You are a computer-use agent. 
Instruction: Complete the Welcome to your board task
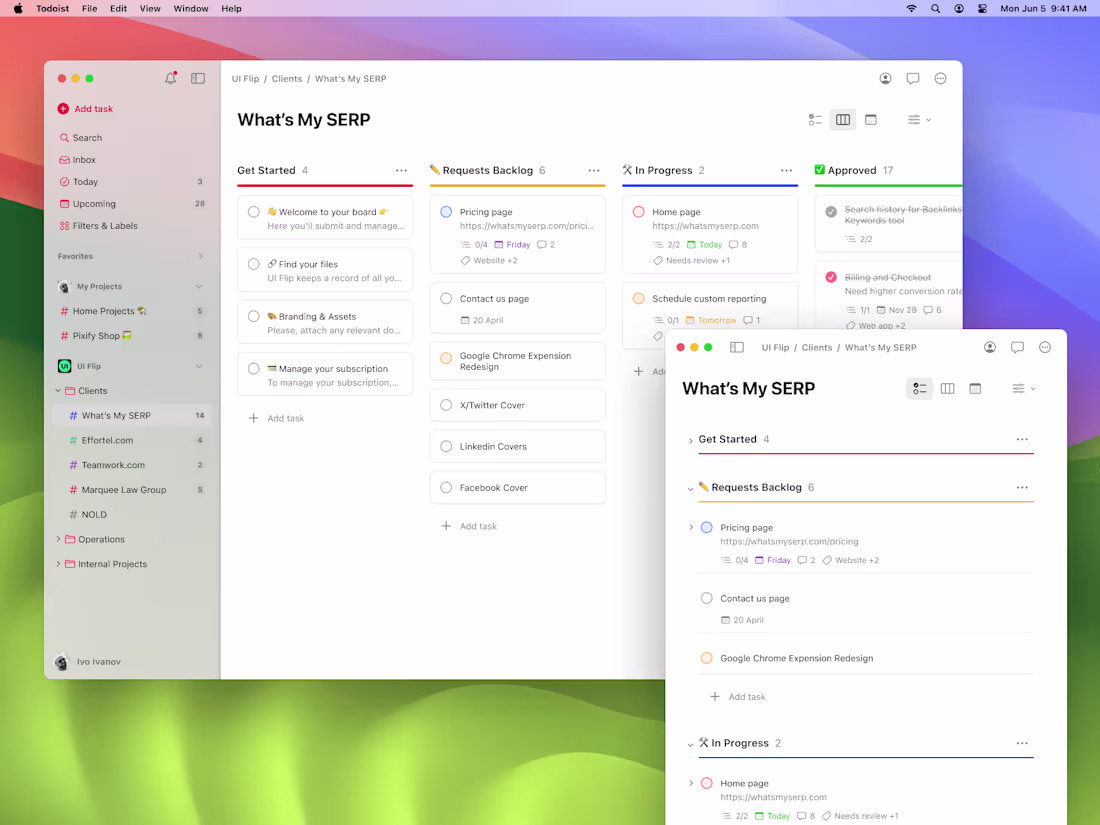pos(253,211)
